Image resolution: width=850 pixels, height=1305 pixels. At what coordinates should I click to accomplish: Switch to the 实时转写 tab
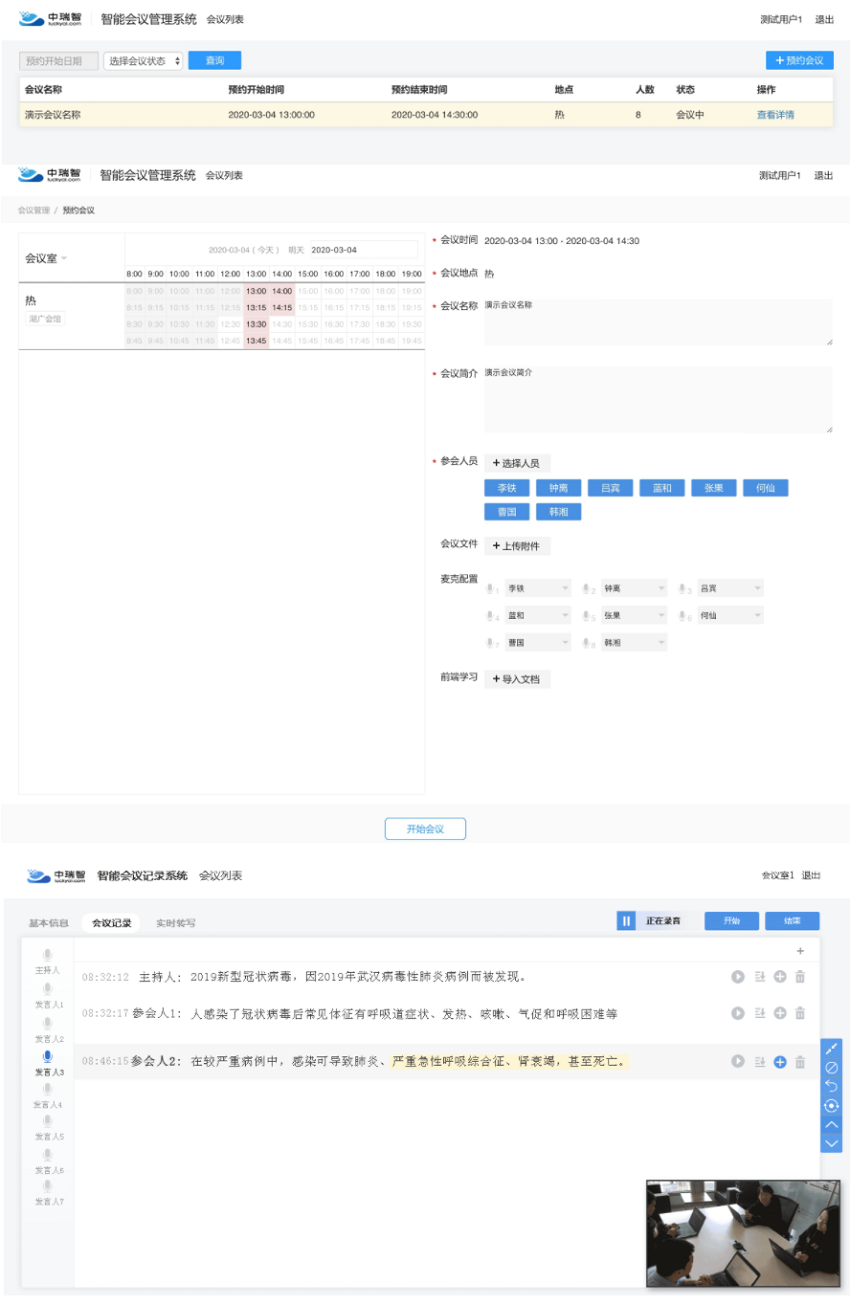click(175, 923)
